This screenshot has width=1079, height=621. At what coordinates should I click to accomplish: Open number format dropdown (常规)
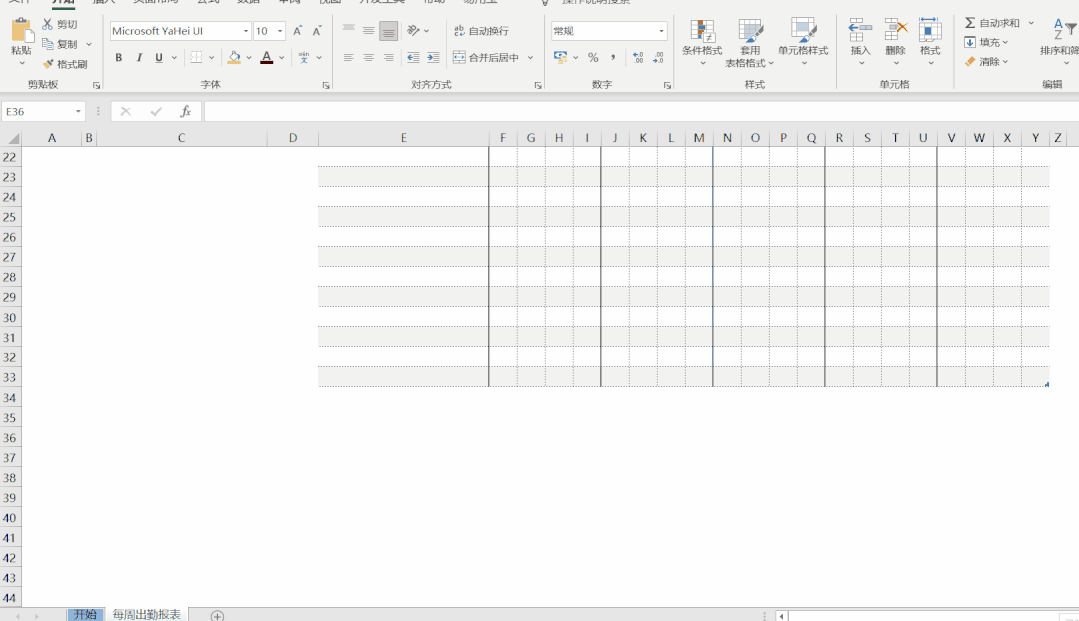click(661, 31)
